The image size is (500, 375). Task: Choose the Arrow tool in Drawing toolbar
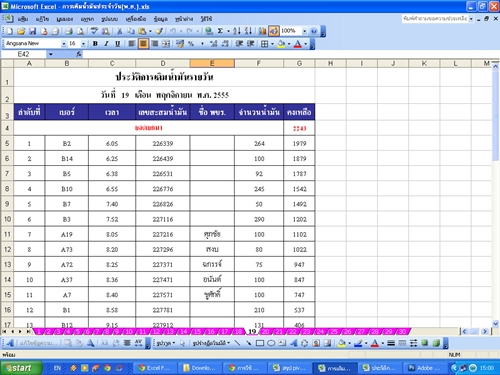[248, 343]
